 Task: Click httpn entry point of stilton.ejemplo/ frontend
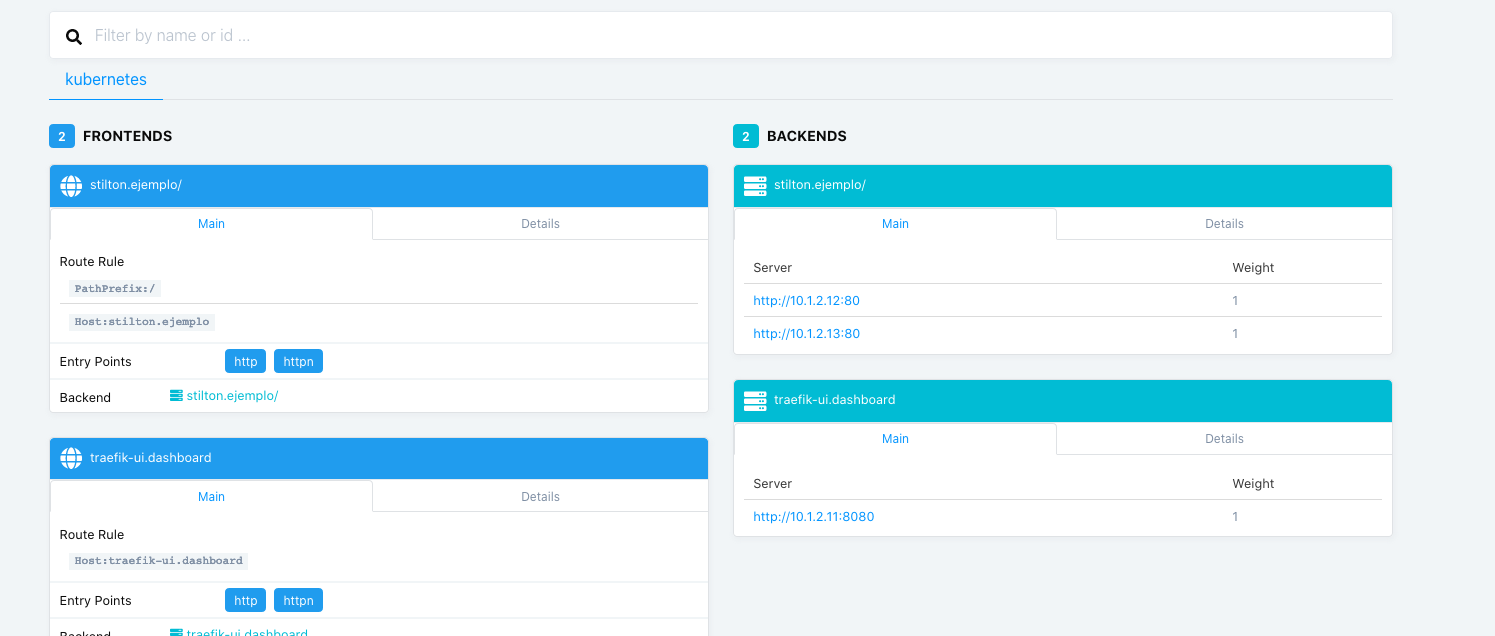(298, 361)
